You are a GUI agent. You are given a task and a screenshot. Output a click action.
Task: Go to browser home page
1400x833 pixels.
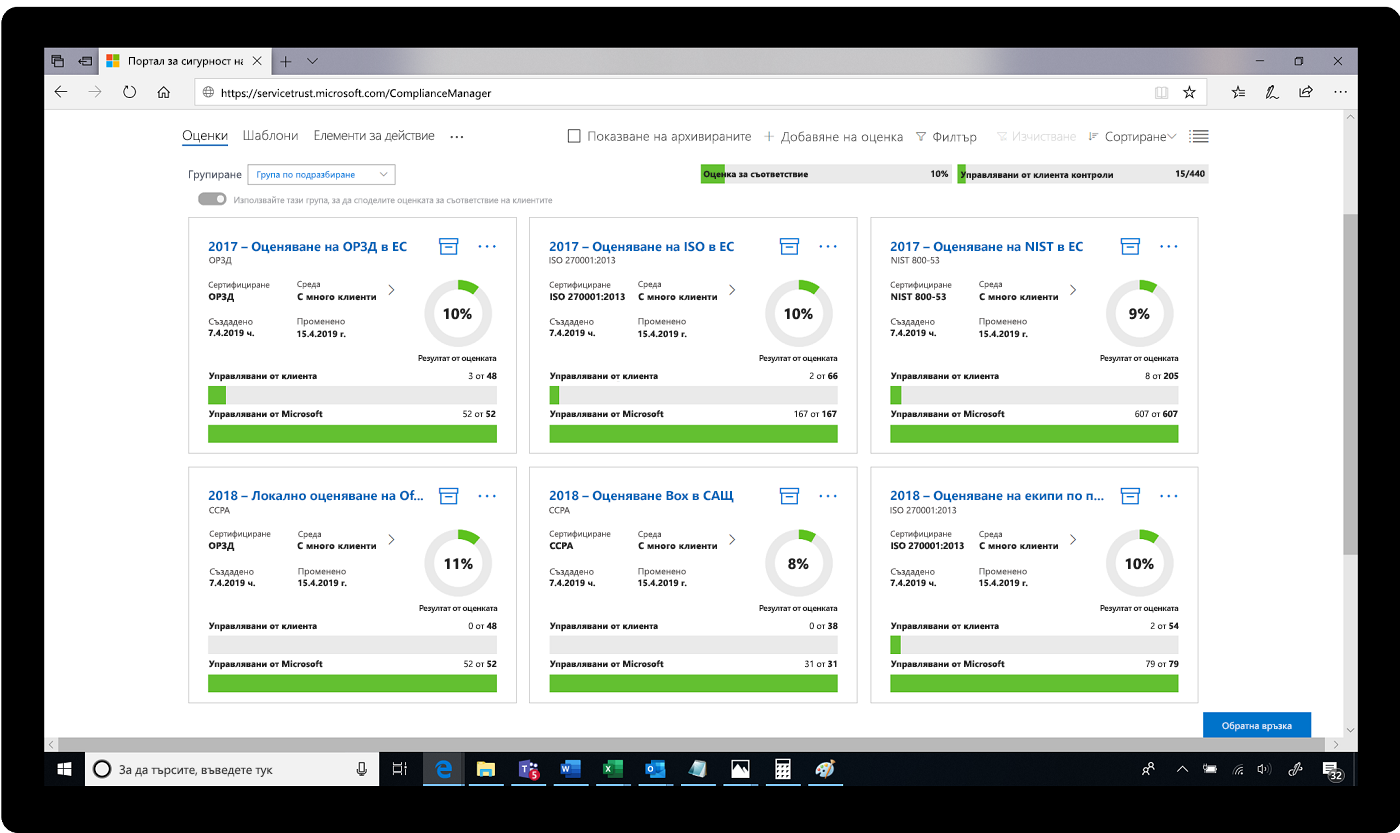click(x=163, y=92)
